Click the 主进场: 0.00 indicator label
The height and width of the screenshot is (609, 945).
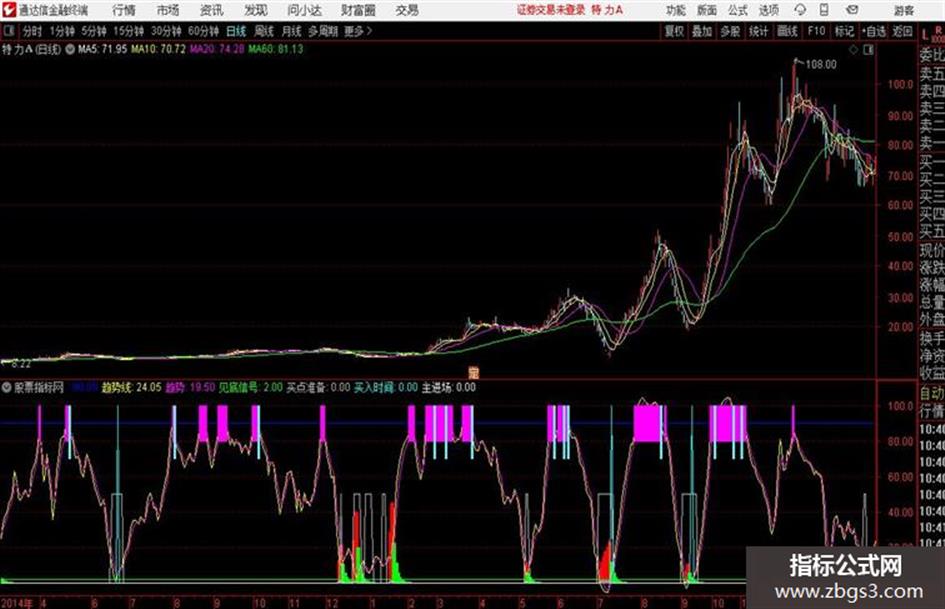coord(448,387)
